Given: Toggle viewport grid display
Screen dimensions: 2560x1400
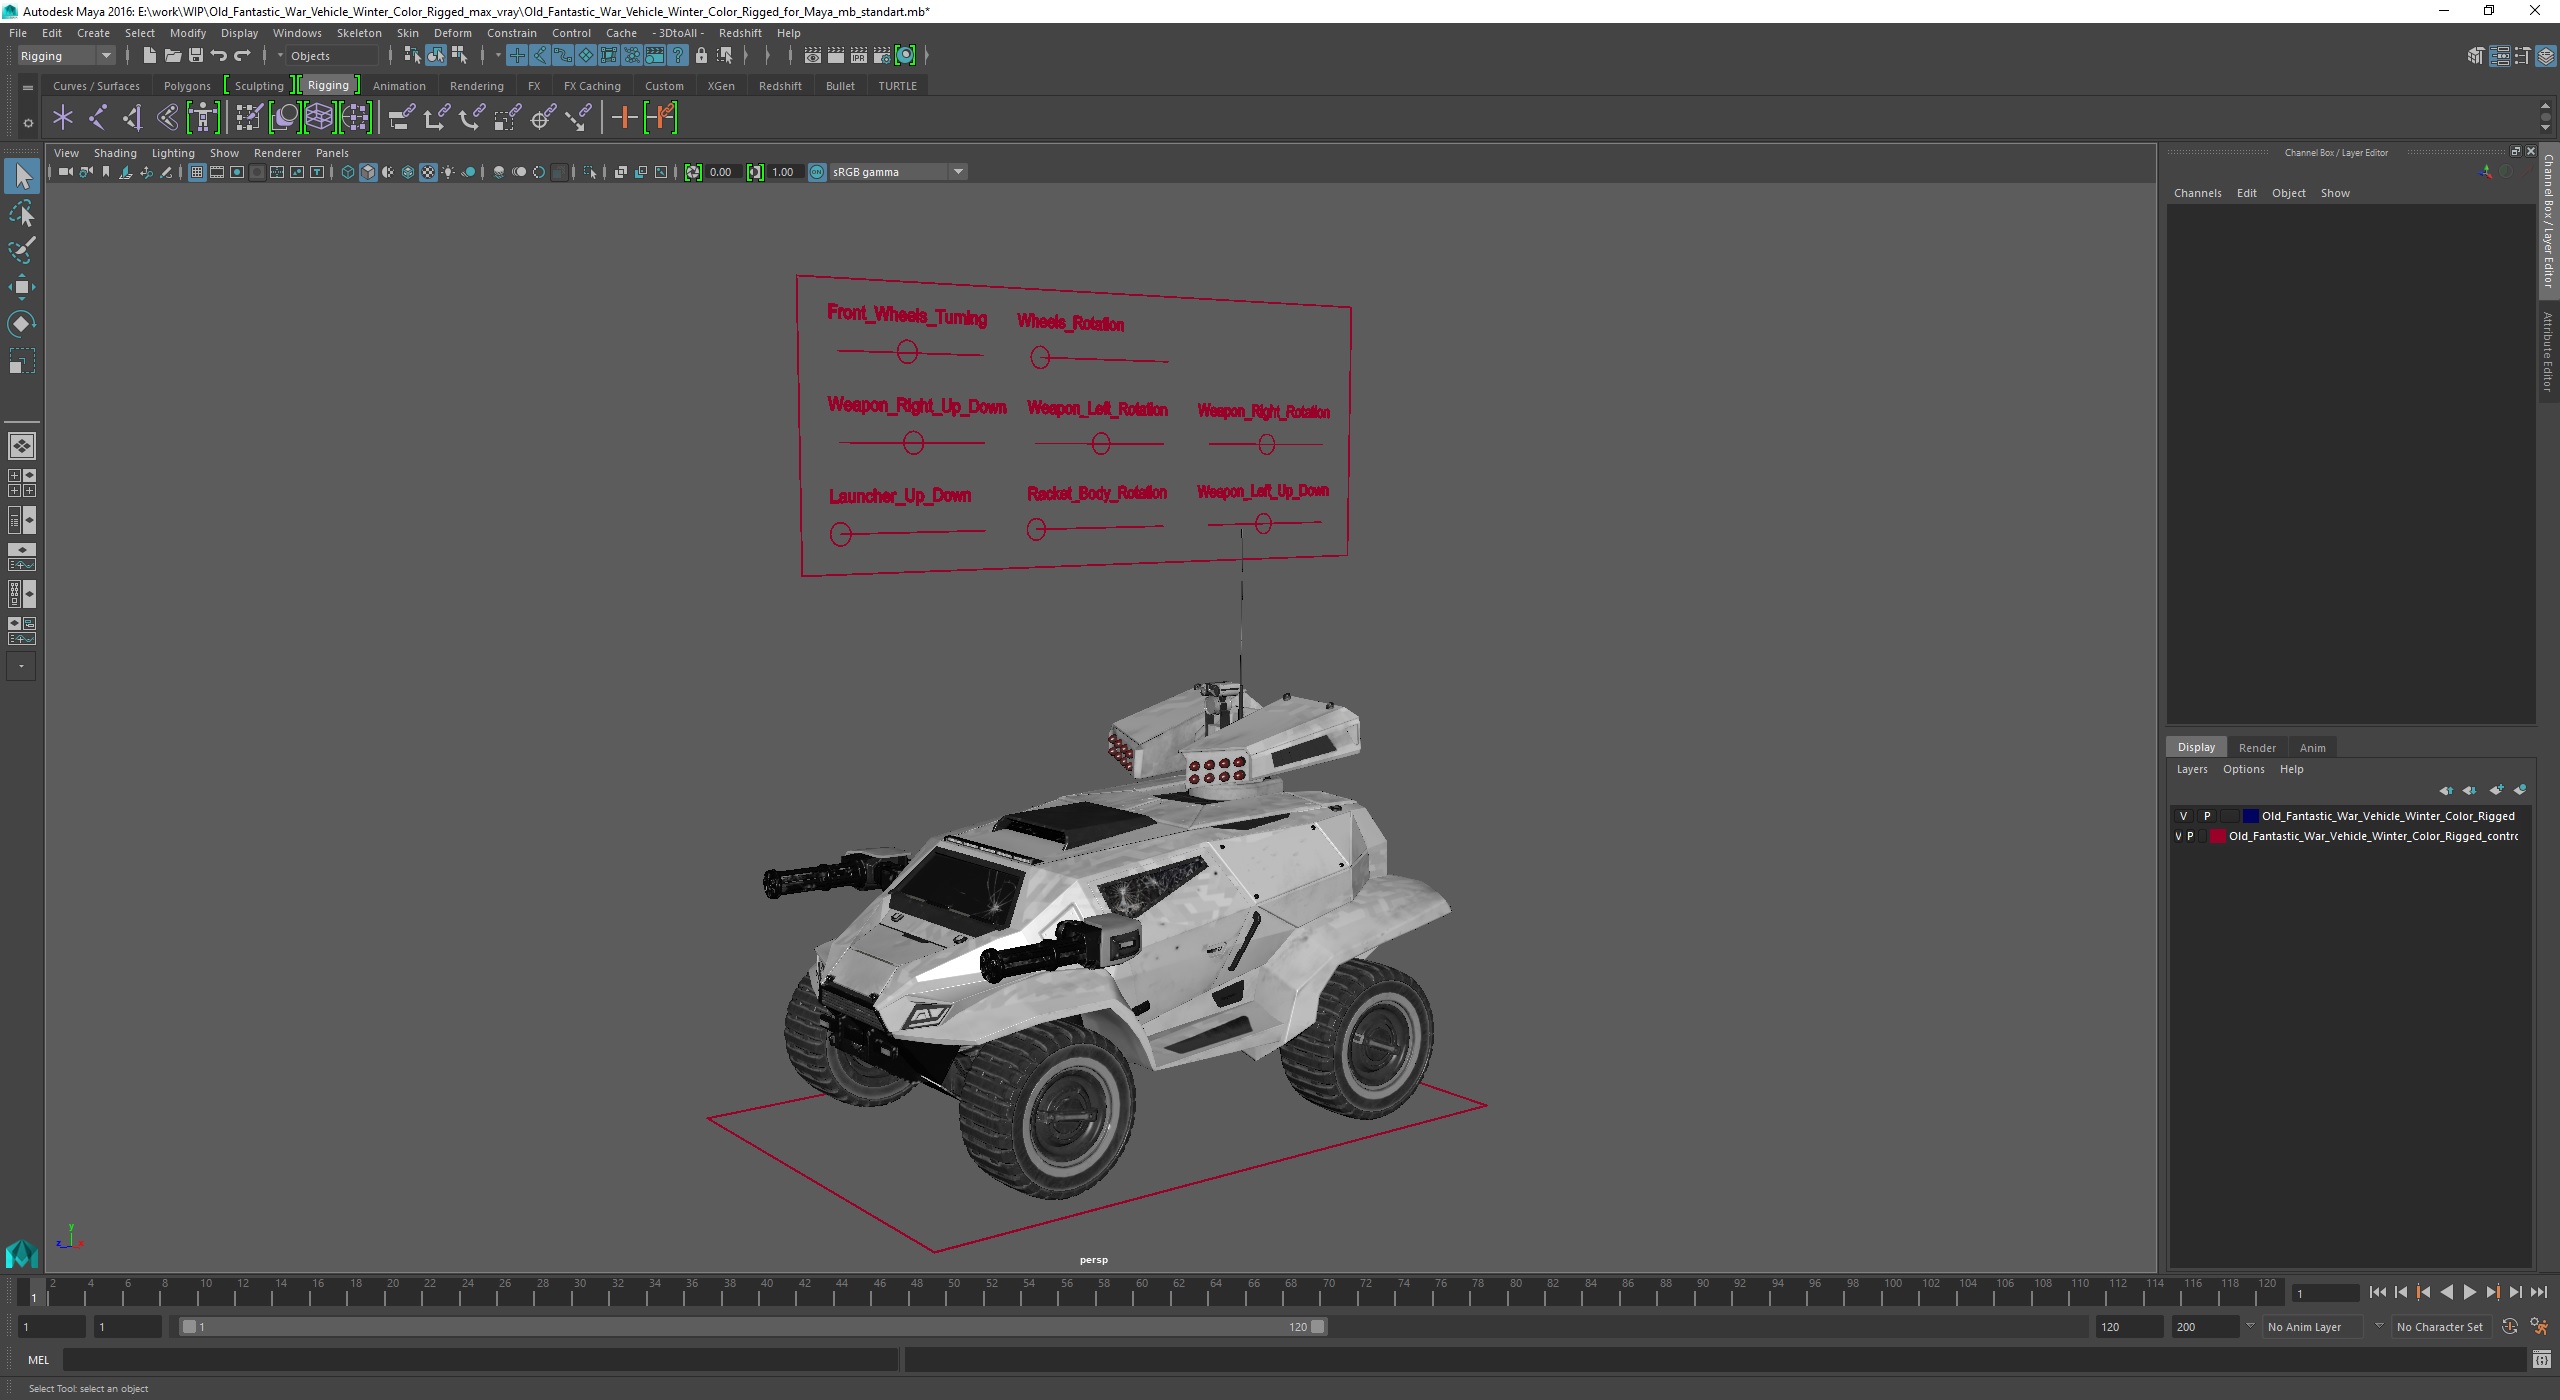Looking at the screenshot, I should [x=197, y=173].
